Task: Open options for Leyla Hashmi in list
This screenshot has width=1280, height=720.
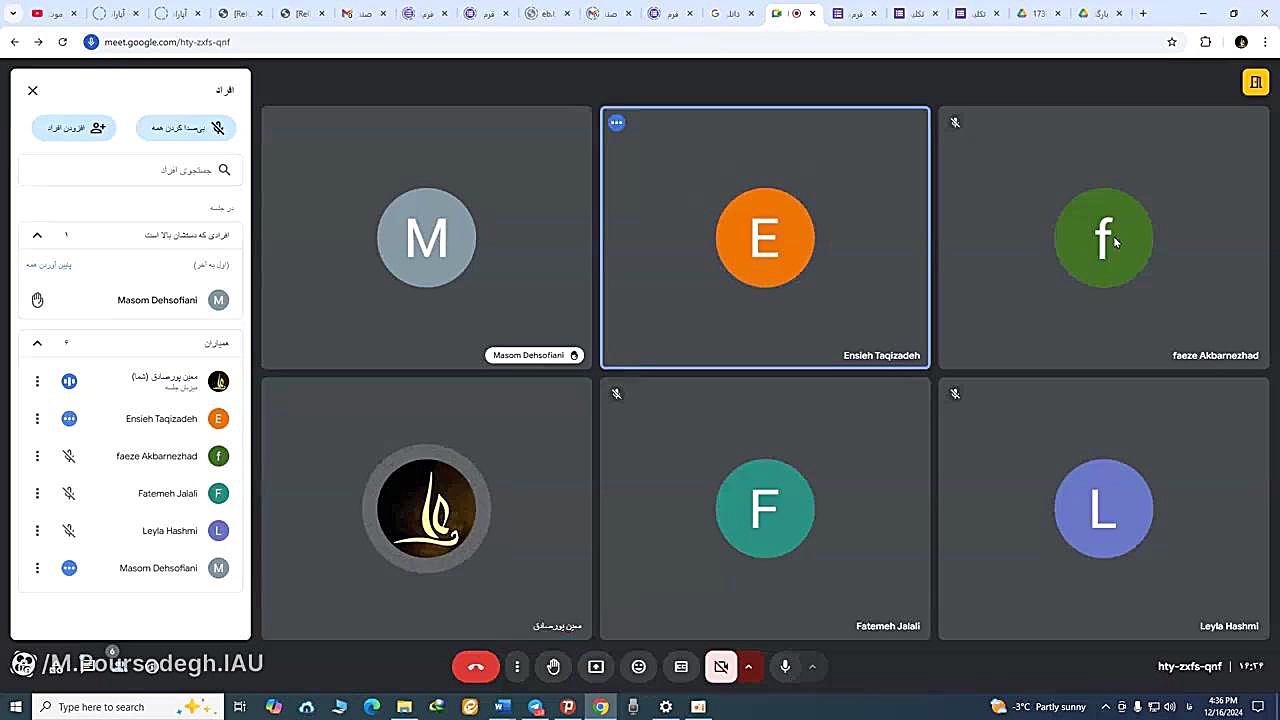Action: pyautogui.click(x=37, y=531)
